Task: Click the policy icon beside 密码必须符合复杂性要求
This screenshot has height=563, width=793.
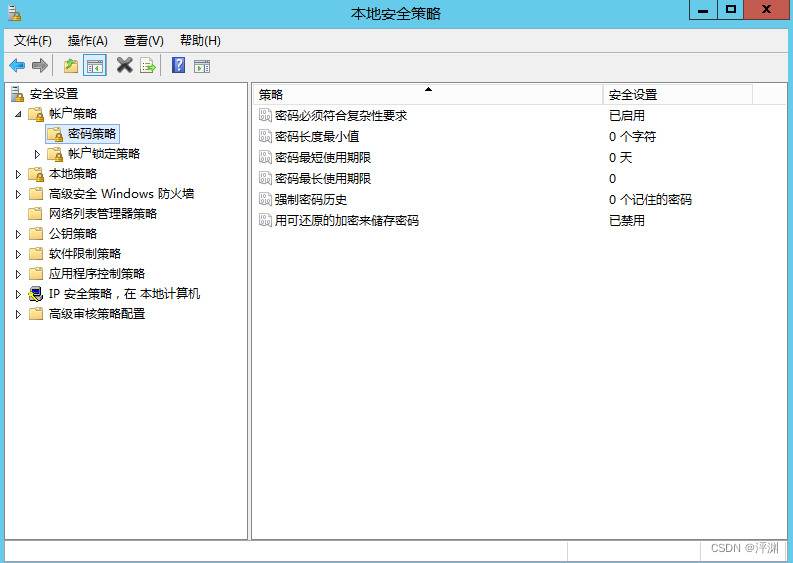Action: click(266, 115)
